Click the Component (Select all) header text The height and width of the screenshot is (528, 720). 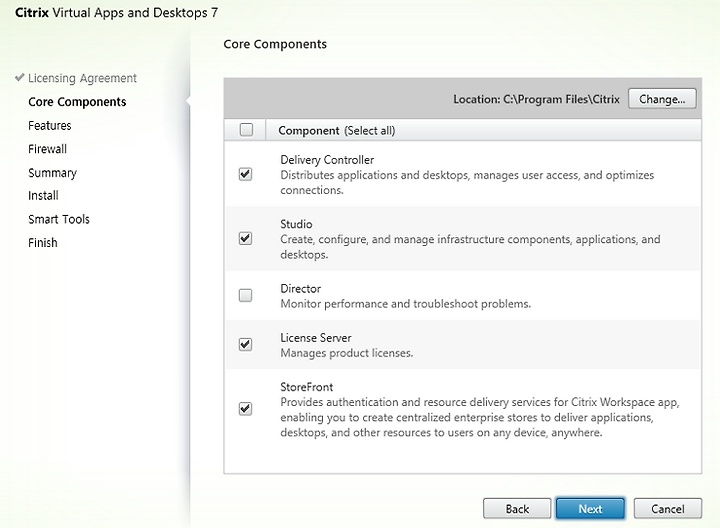pos(337,131)
